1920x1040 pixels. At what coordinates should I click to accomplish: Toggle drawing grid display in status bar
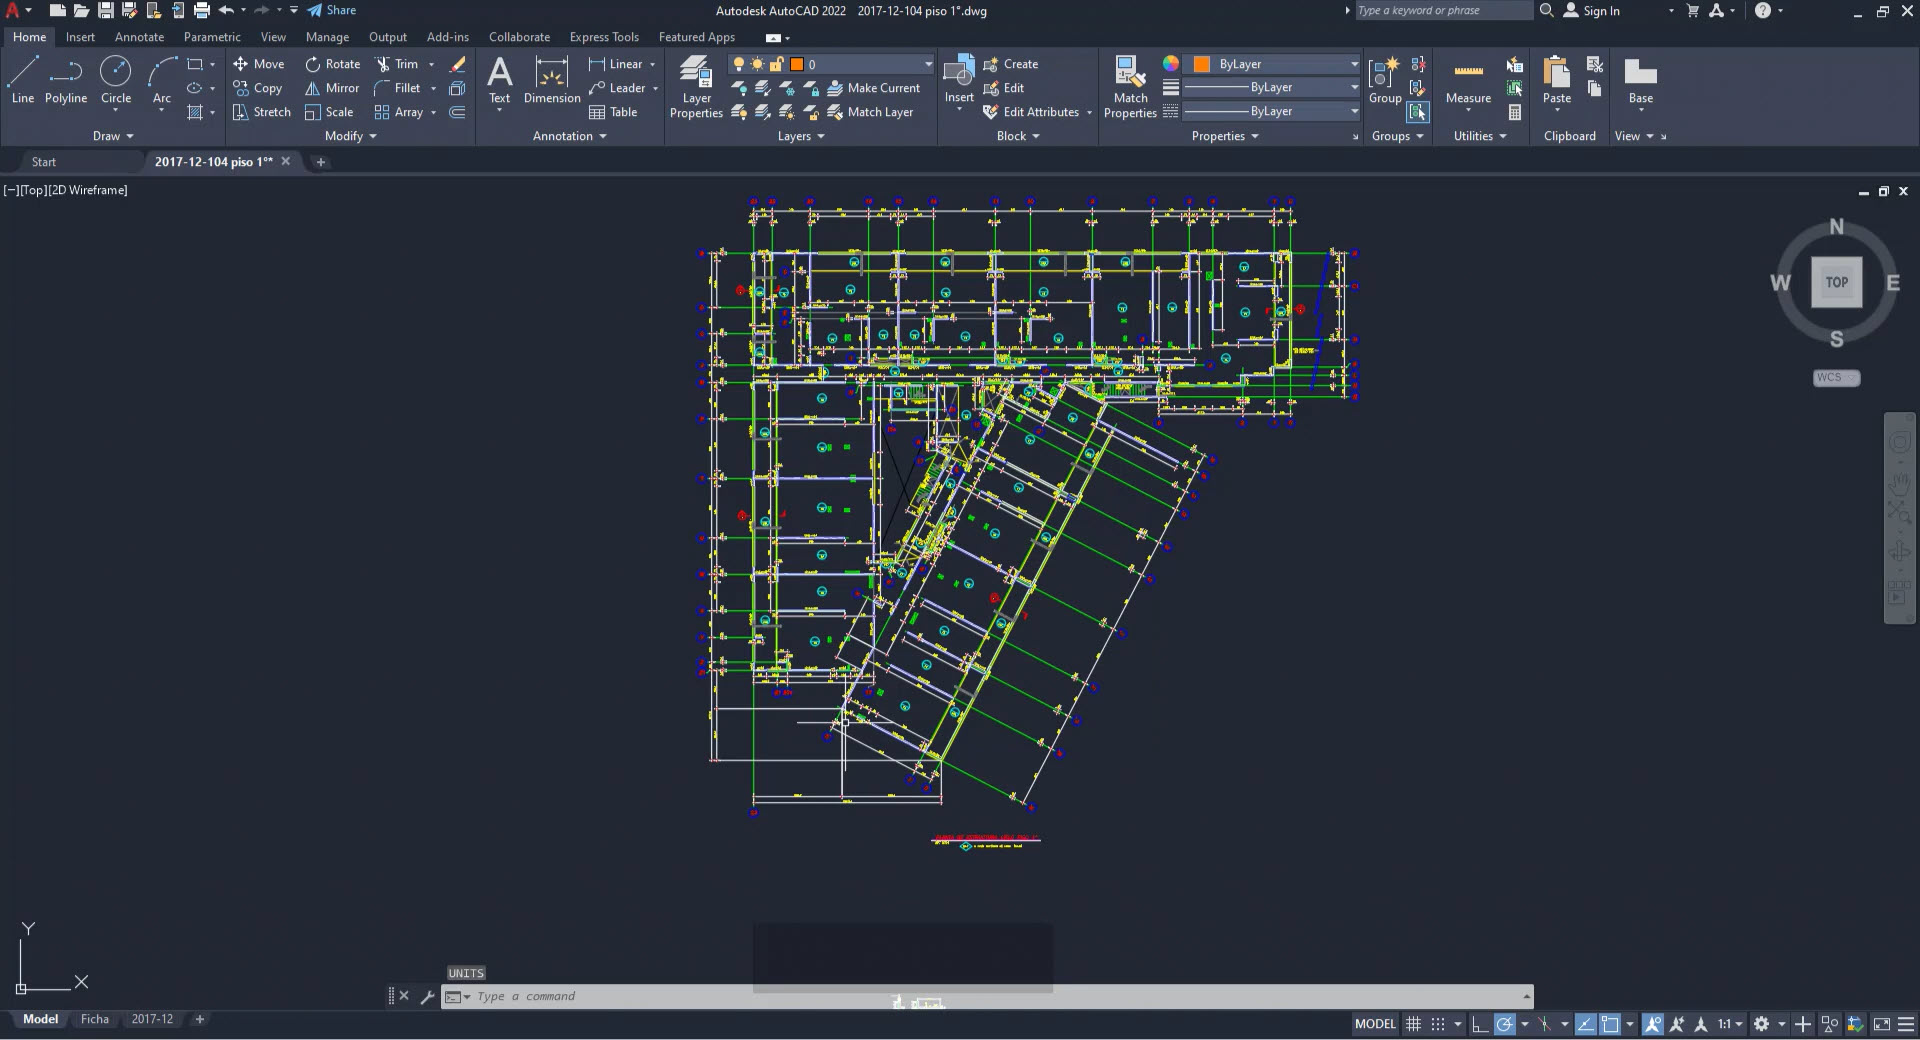click(1413, 1024)
